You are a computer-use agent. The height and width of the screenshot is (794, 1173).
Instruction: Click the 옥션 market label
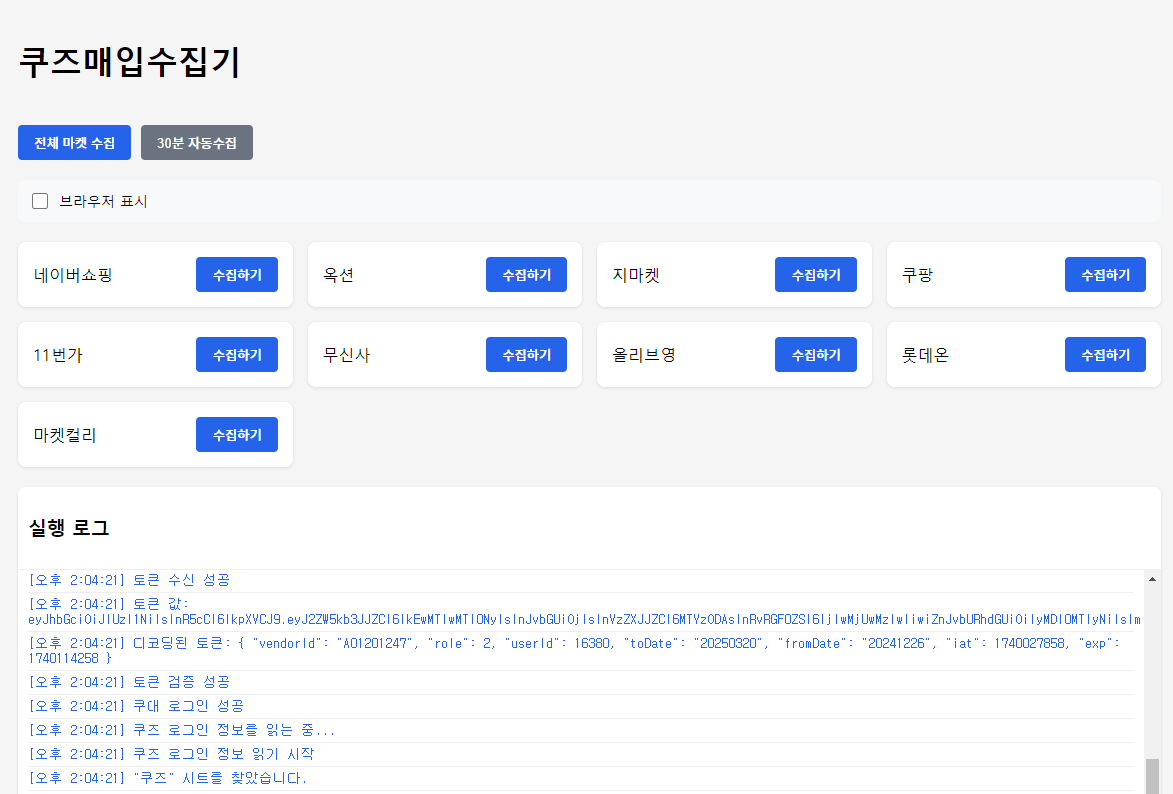pyautogui.click(x=338, y=275)
